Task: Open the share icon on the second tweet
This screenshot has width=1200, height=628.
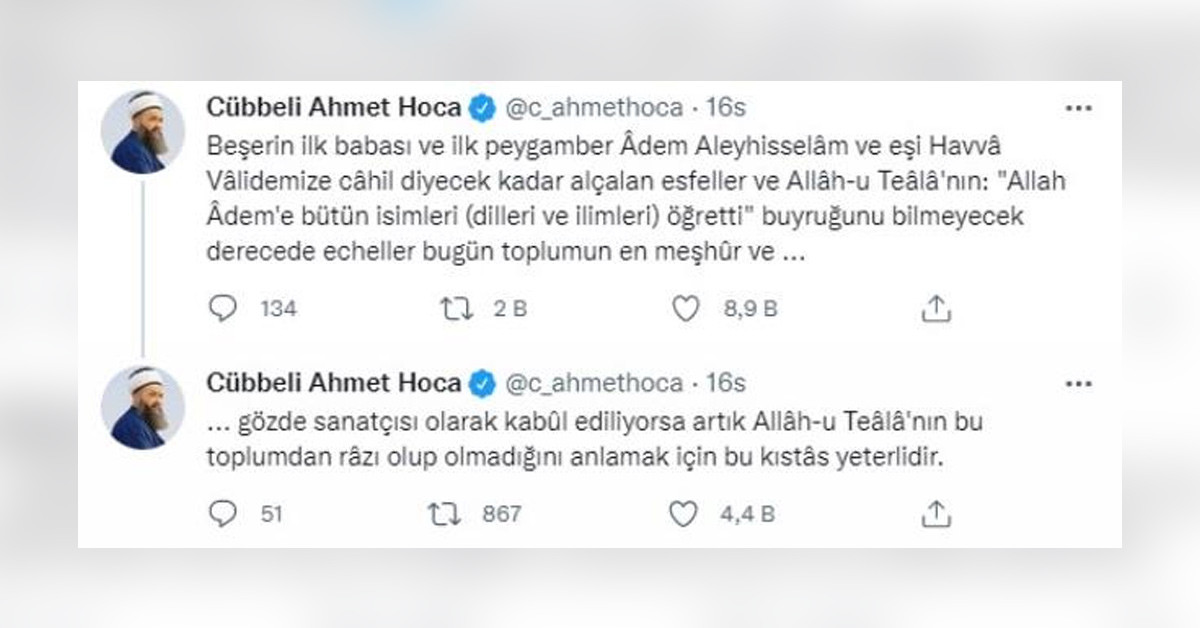Action: (938, 514)
